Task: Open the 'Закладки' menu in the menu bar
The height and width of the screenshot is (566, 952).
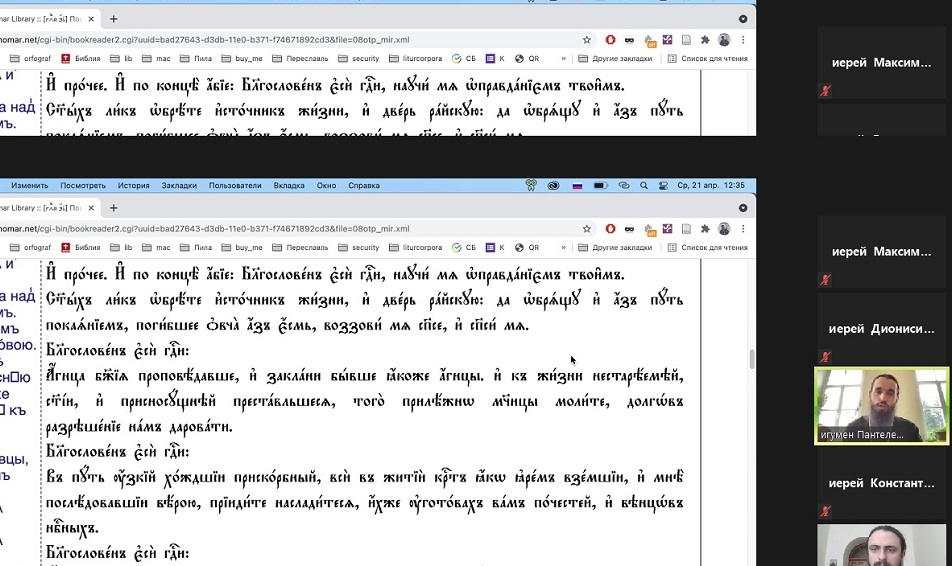Action: tap(179, 185)
